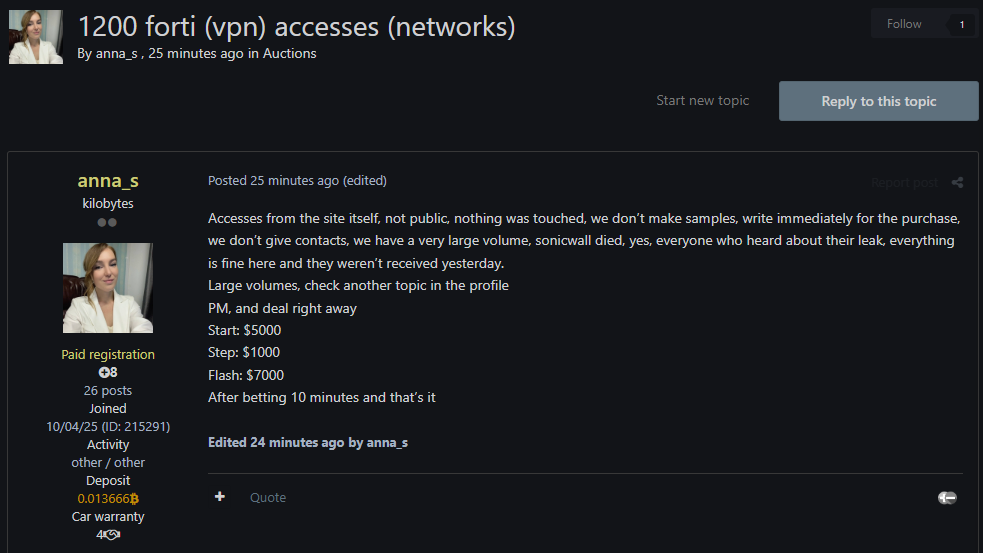The image size is (983, 553).
Task: Quote this post
Action: coord(268,497)
